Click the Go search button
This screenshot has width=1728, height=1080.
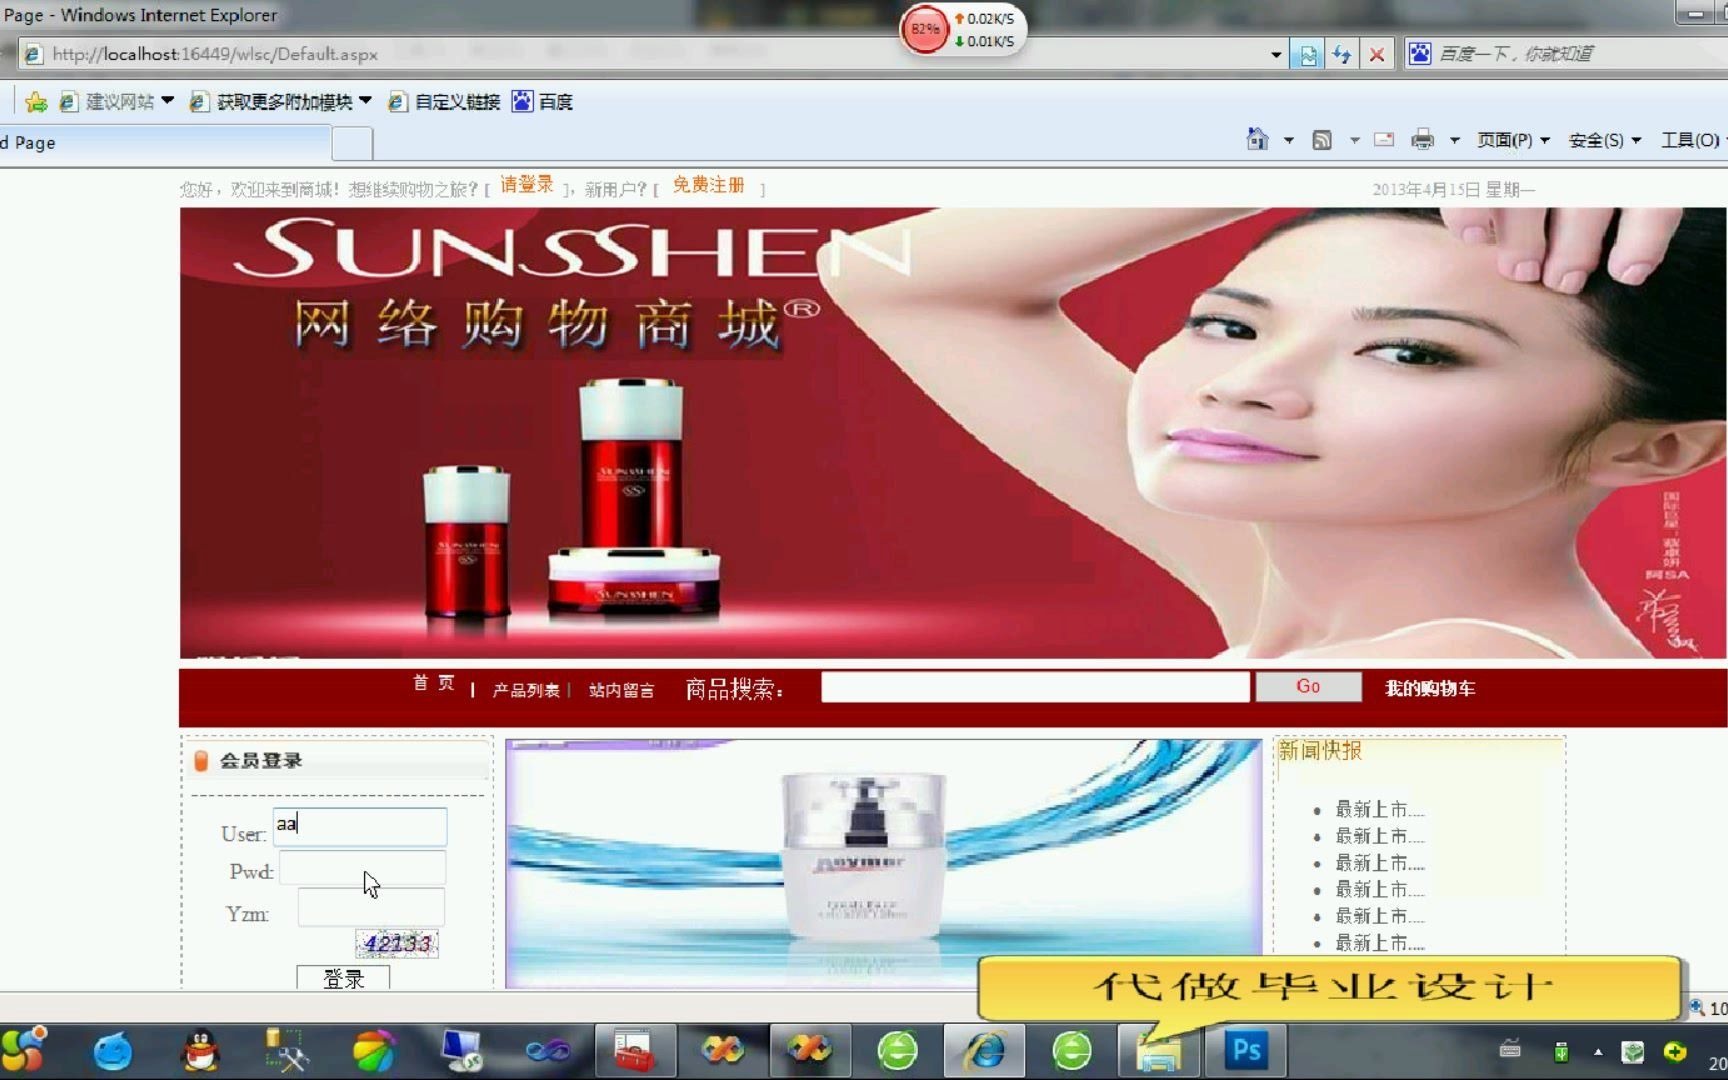1308,686
